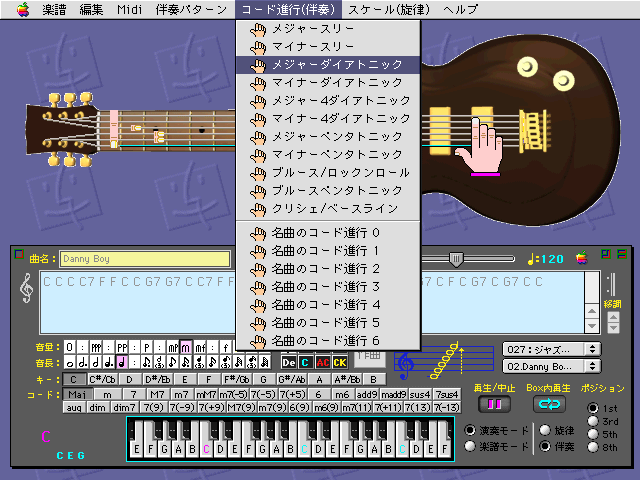This screenshot has width=640, height=480.
Task: Open the 02.Danny Bo... song popup
Action: click(551, 366)
